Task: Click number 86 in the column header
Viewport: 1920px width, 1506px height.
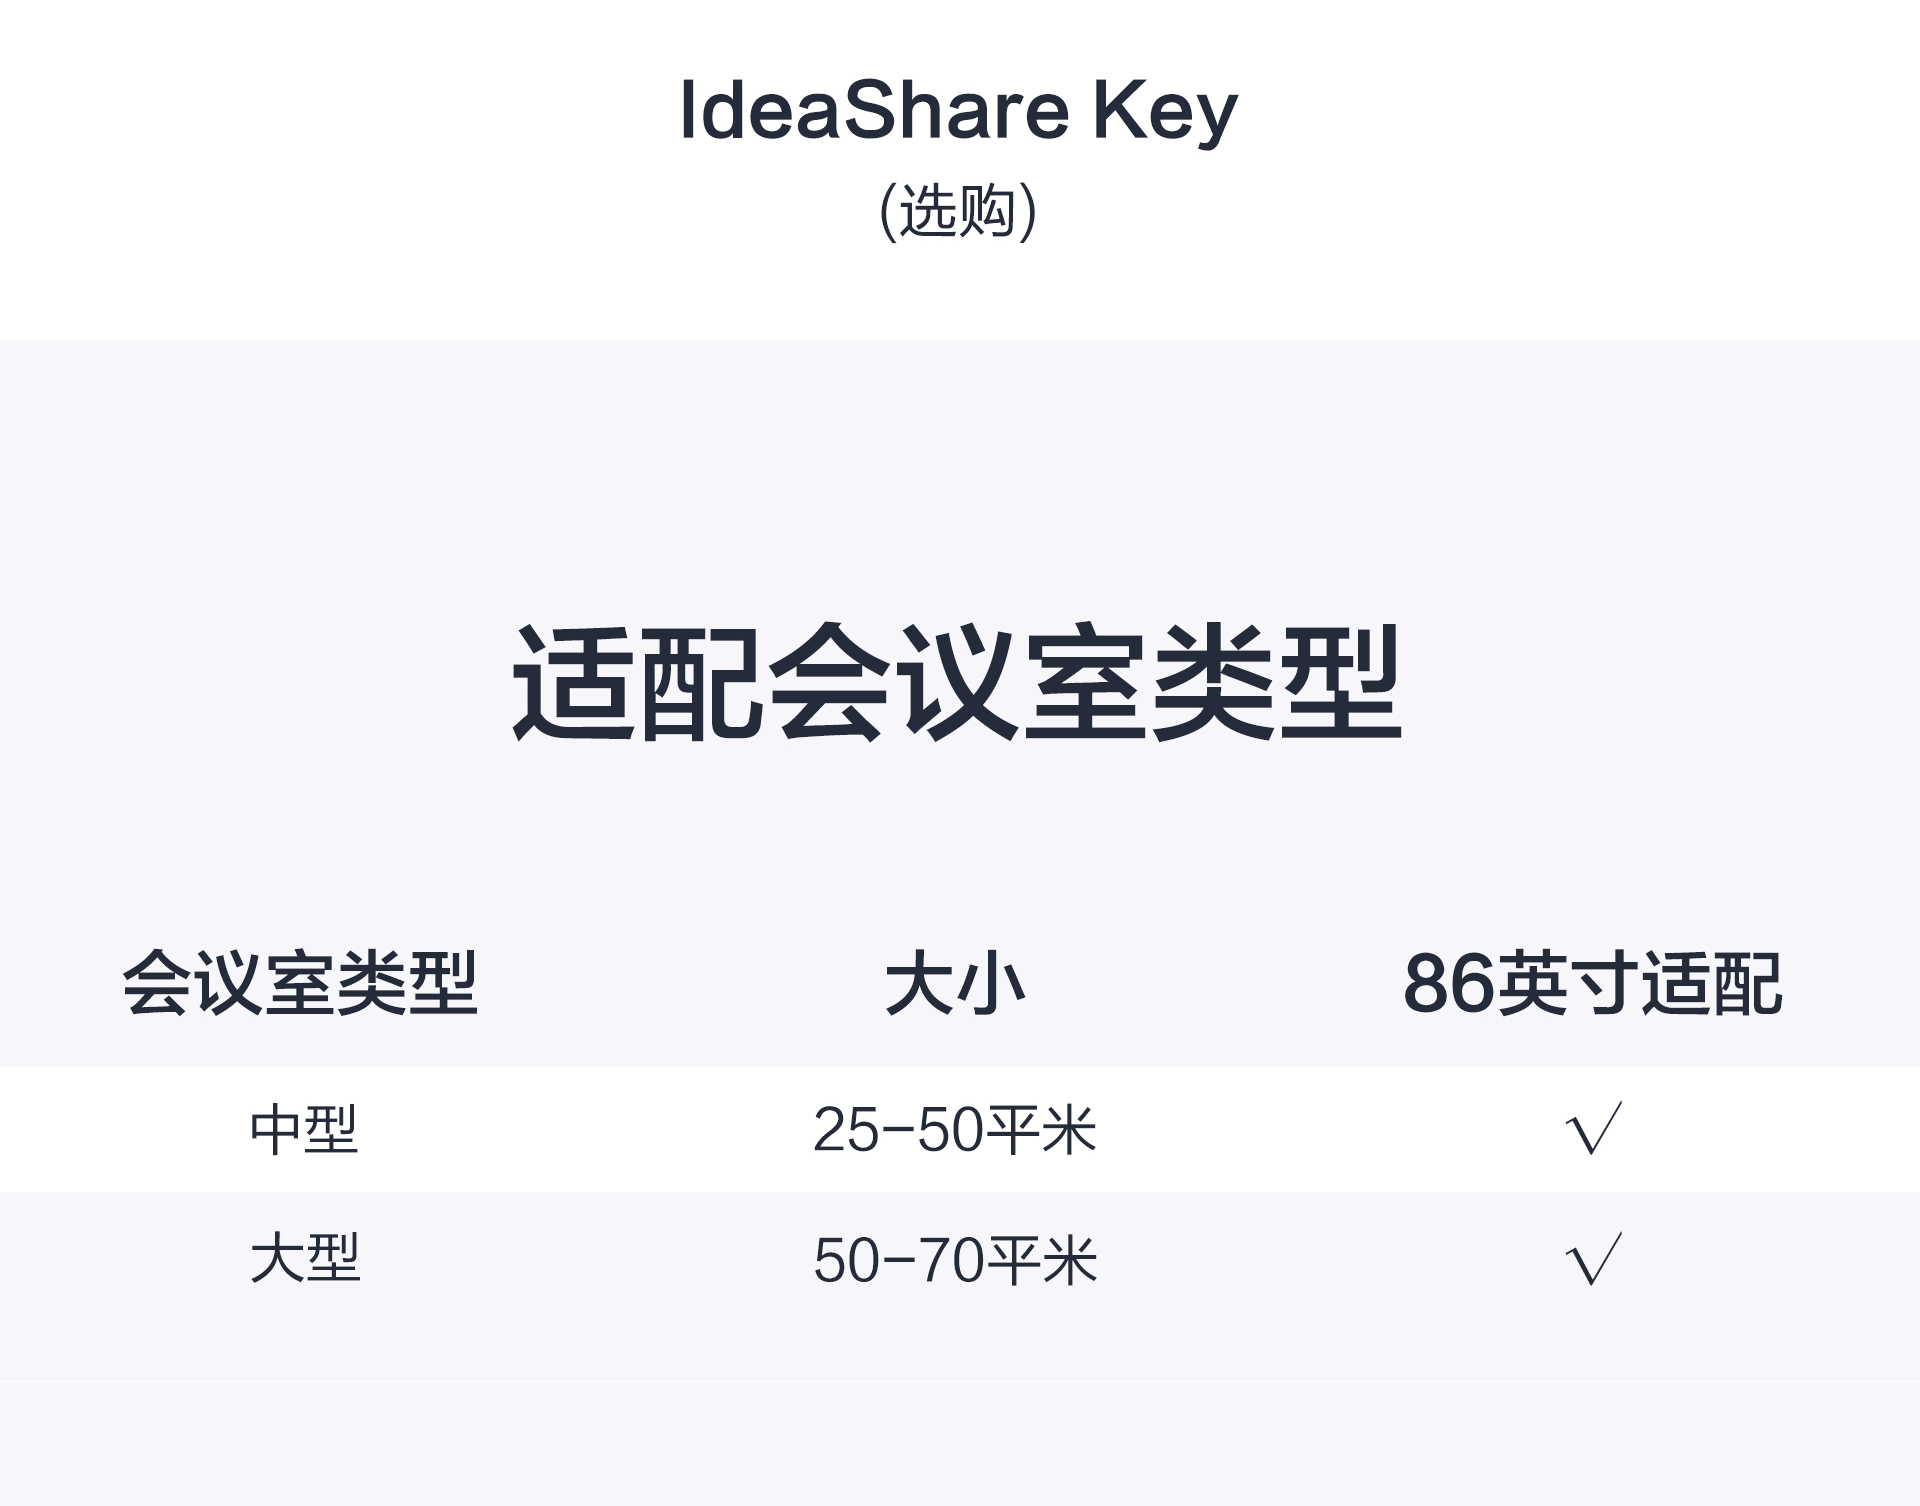Action: (1448, 984)
